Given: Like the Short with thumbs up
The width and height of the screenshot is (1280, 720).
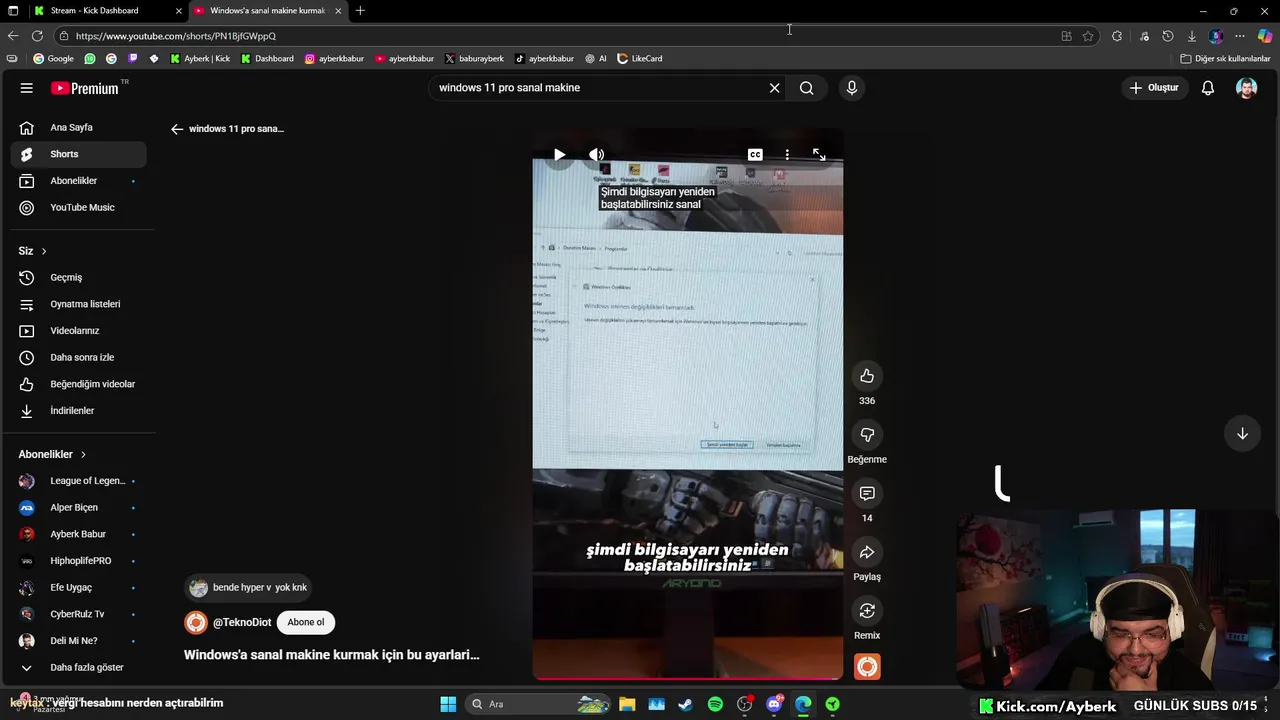Looking at the screenshot, I should point(867,376).
